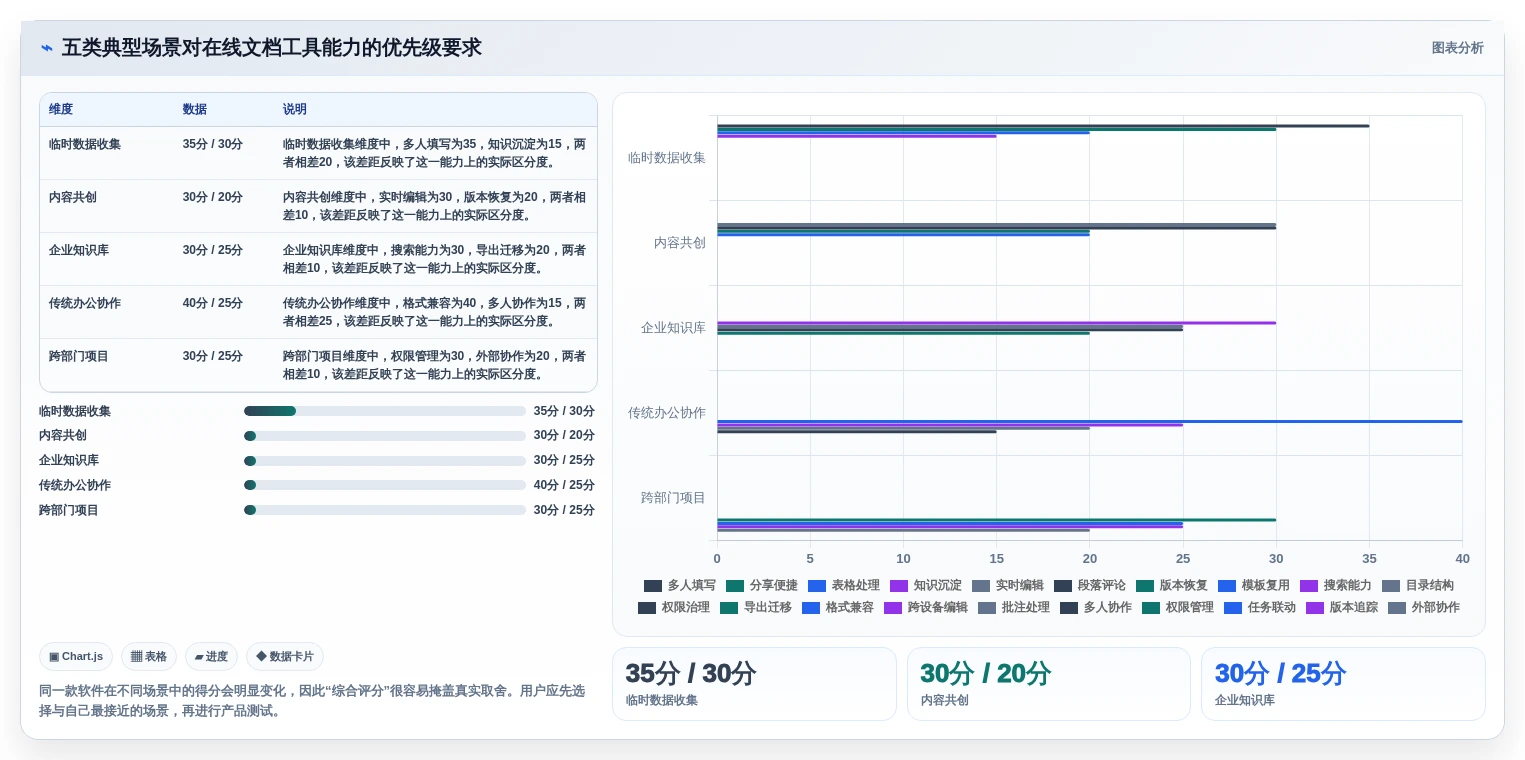
Task: Click the longest blue bar reaching 40
Action: (1090, 421)
